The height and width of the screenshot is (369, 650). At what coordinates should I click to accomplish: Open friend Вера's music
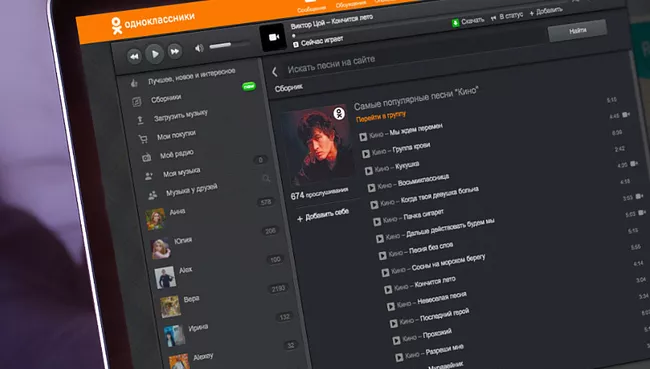[x=191, y=299]
